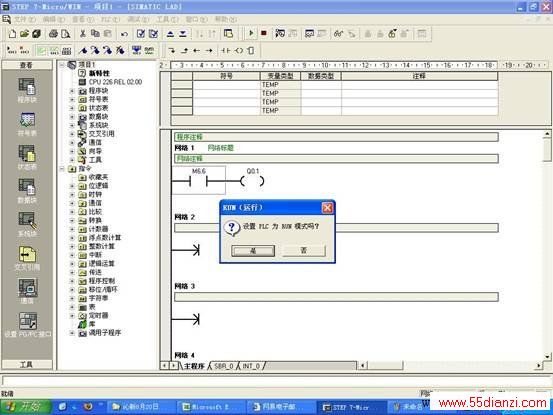Viewport: 553px width, 415px height.
Task: Expand the 符号表 tree node
Action: point(72,99)
